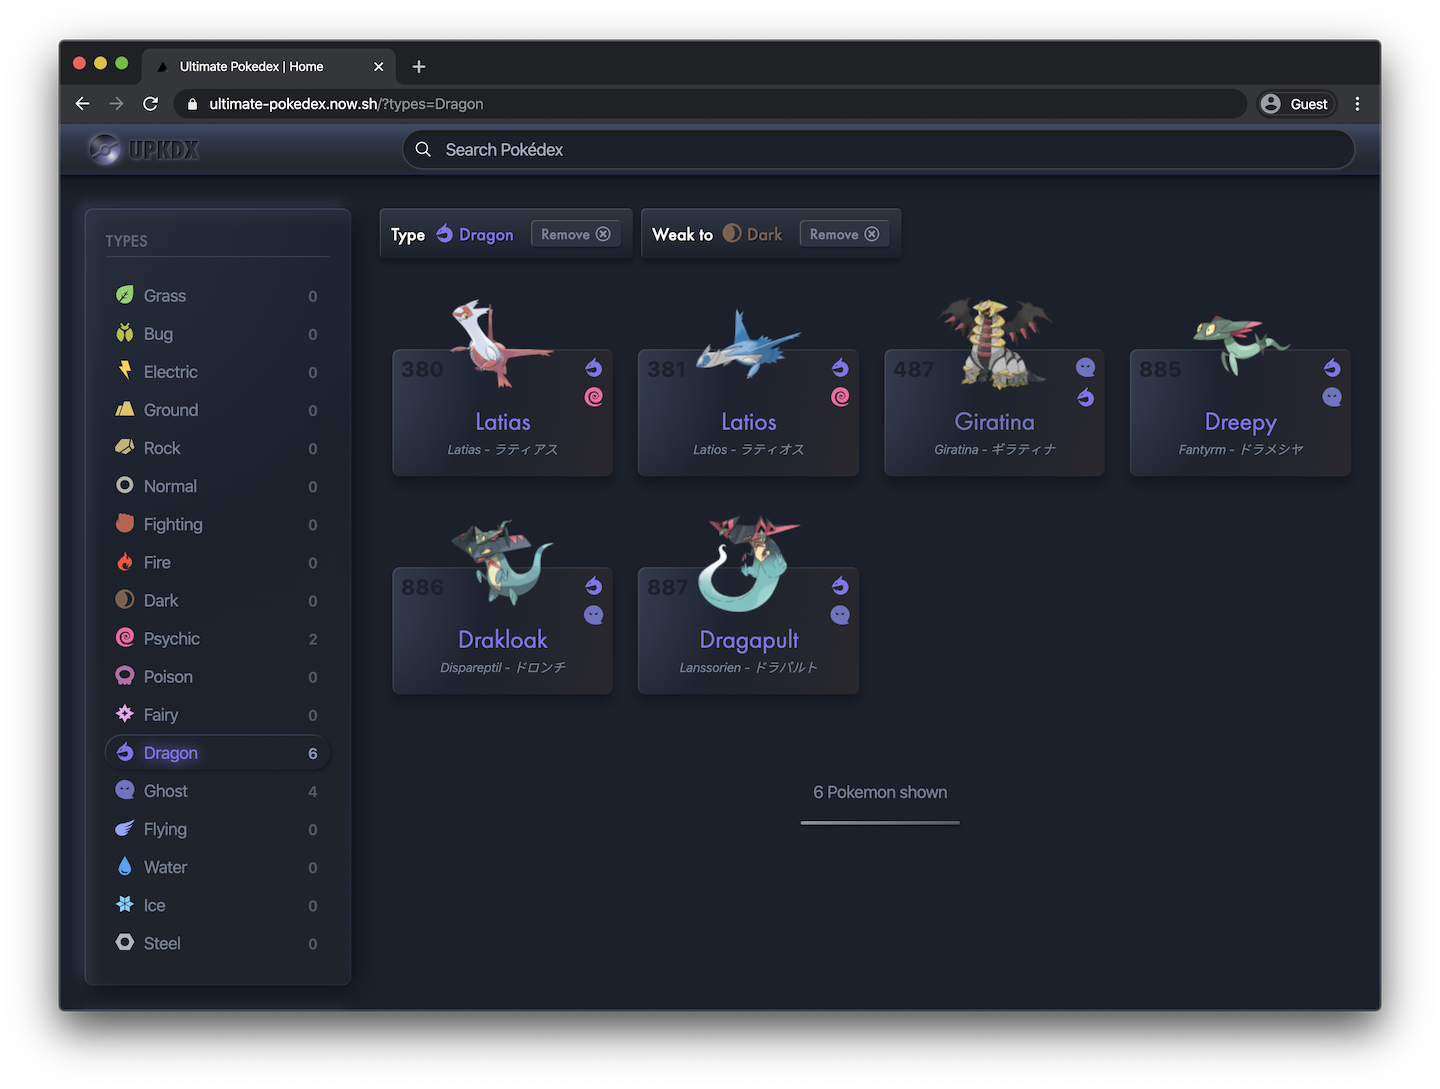The width and height of the screenshot is (1440, 1089).
Task: Click the Dark type icon in sidebar
Action: [x=125, y=600]
